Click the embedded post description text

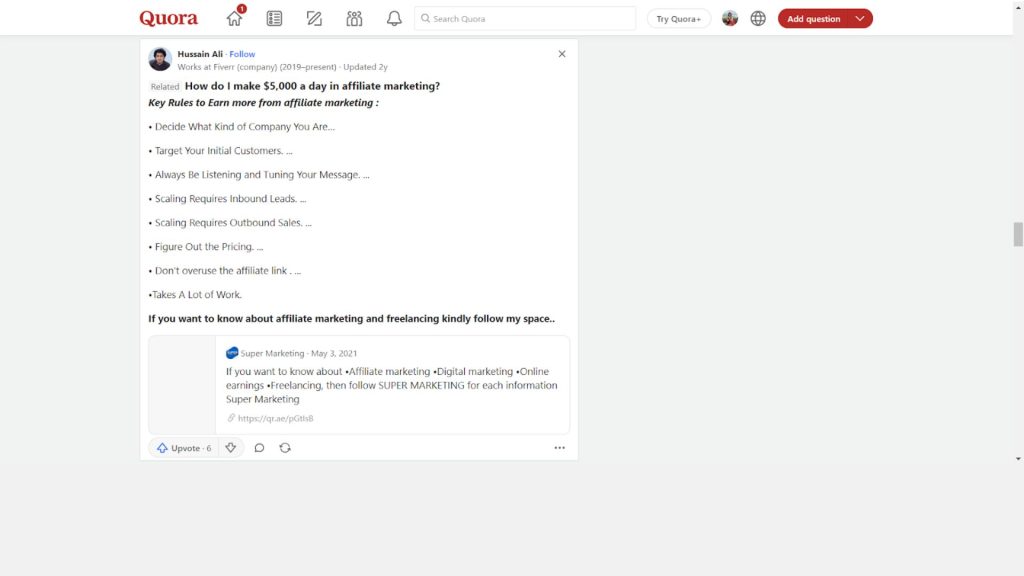tap(392, 385)
